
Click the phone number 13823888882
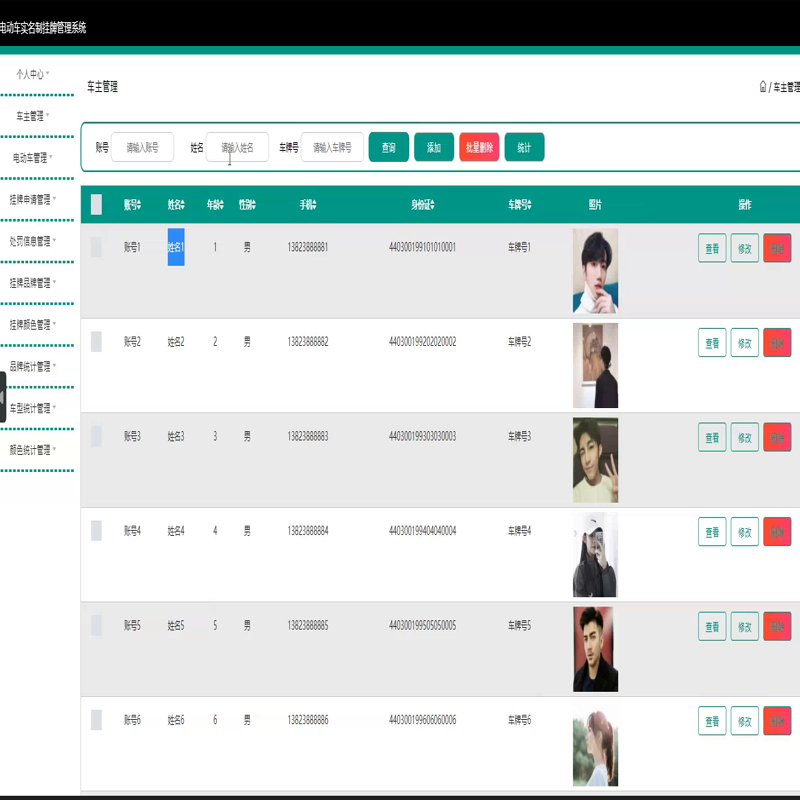click(308, 341)
